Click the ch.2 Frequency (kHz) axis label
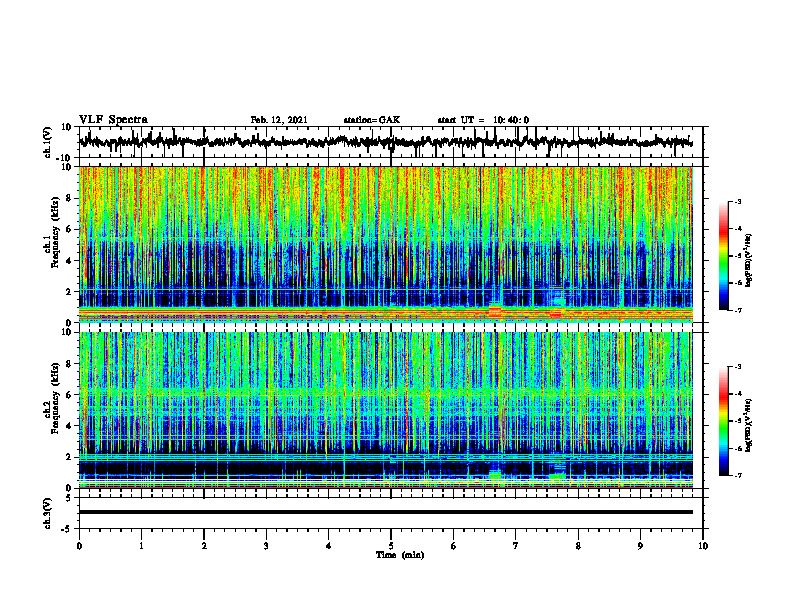This screenshot has height=612, width=792. click(x=53, y=398)
